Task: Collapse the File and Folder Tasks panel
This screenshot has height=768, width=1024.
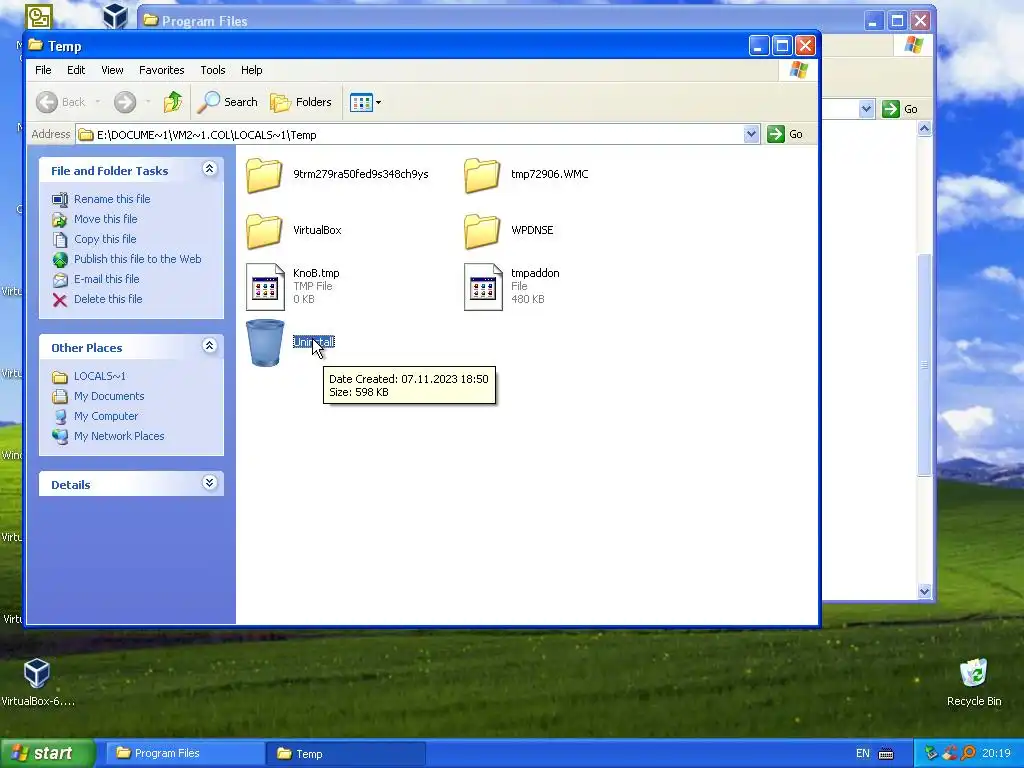Action: coord(209,169)
